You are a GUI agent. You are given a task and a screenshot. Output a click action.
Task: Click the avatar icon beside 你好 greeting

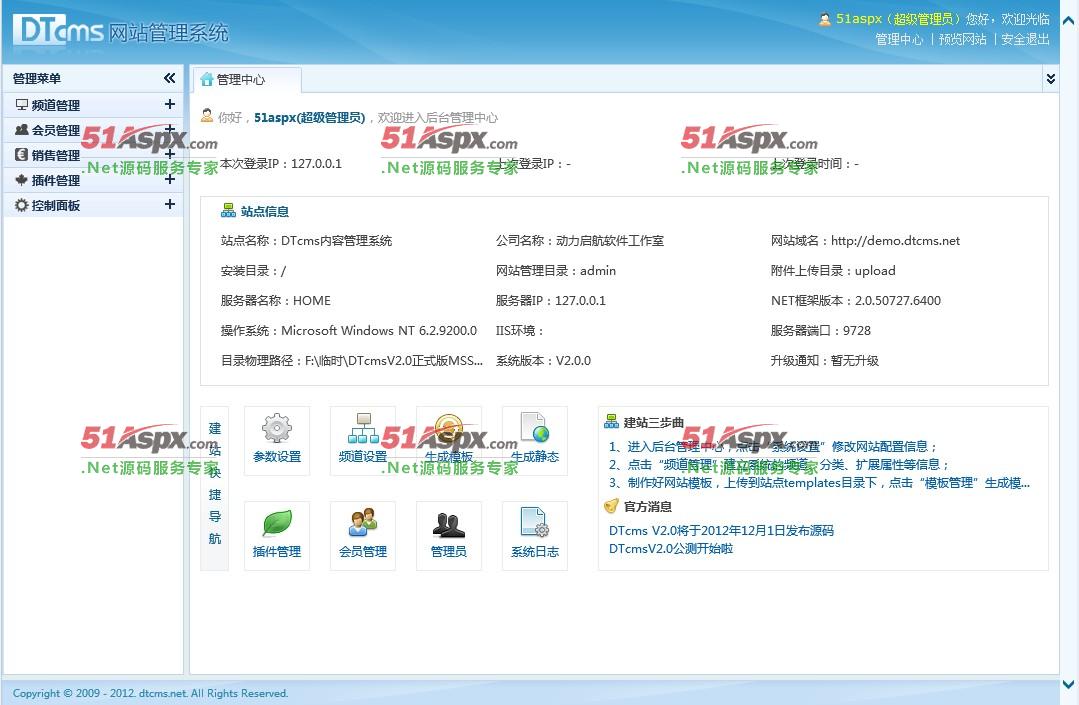[x=206, y=116]
